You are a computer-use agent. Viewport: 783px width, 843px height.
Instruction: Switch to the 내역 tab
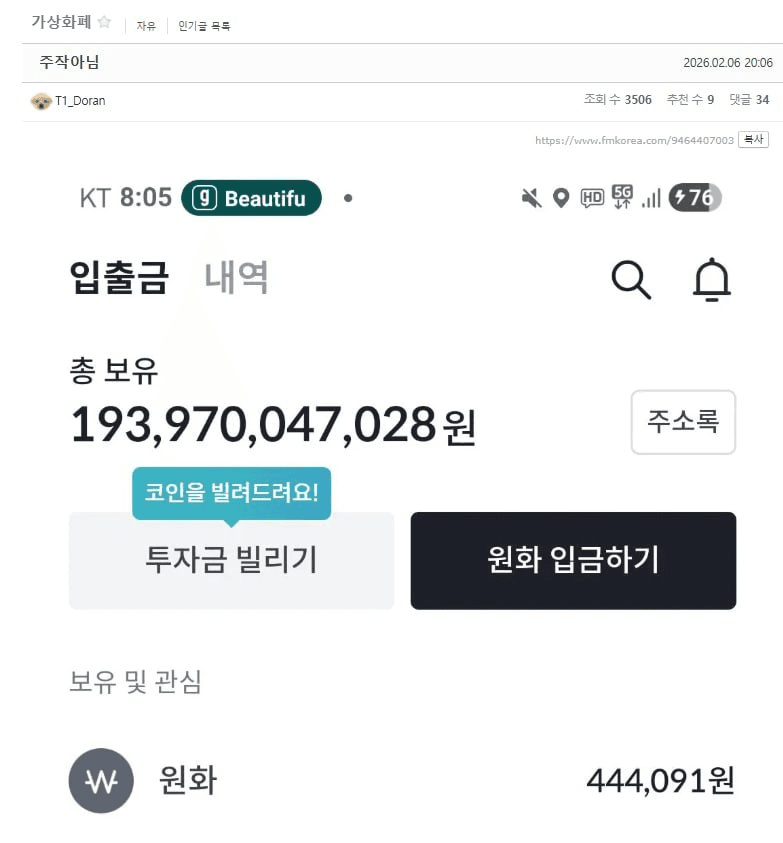[237, 277]
